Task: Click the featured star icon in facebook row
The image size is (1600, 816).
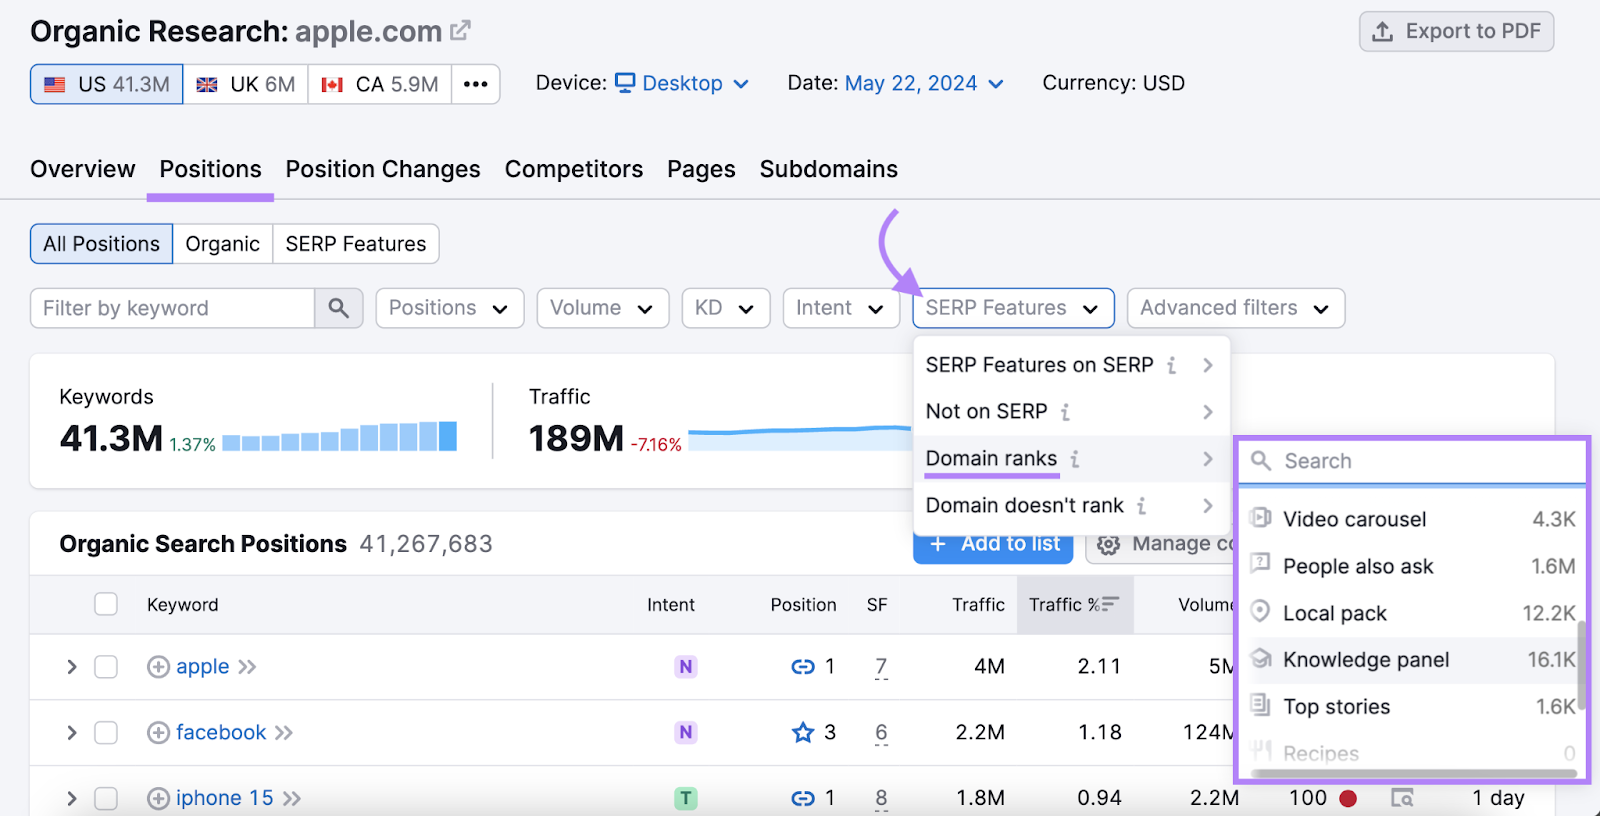Action: pos(802,733)
